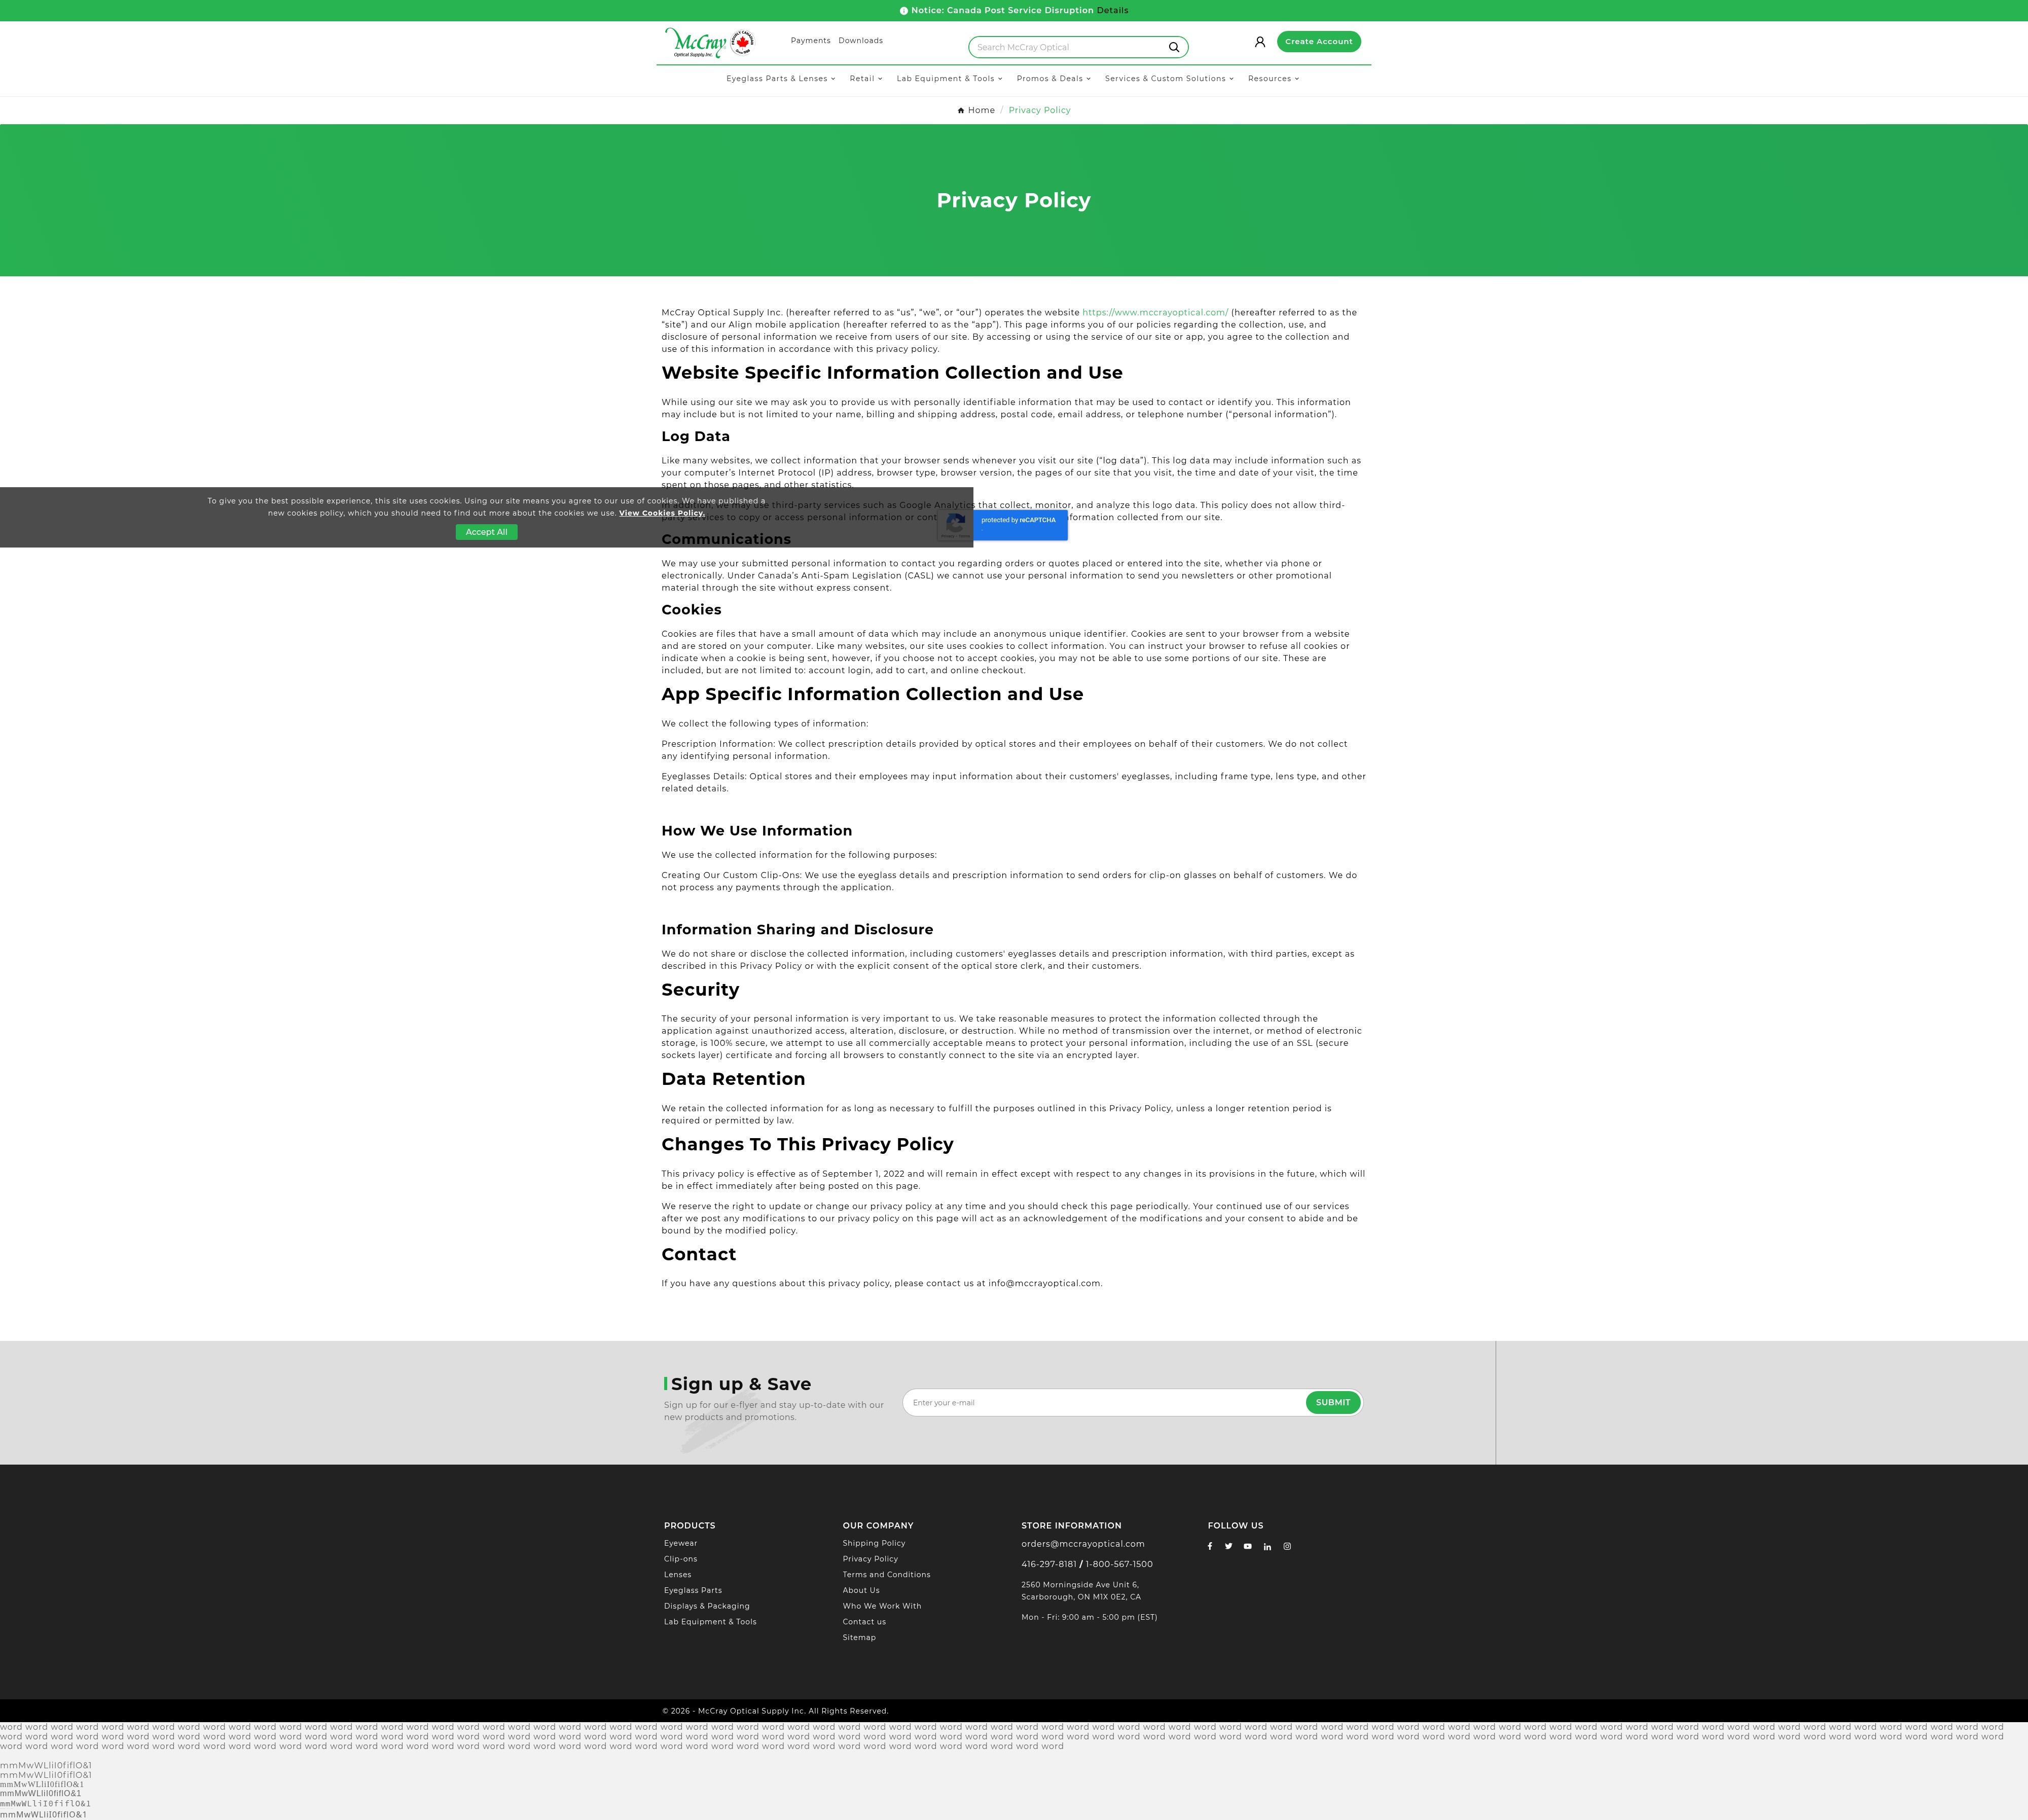The height and width of the screenshot is (1820, 2028).
Task: Go to Home breadcrumb link
Action: pos(981,110)
